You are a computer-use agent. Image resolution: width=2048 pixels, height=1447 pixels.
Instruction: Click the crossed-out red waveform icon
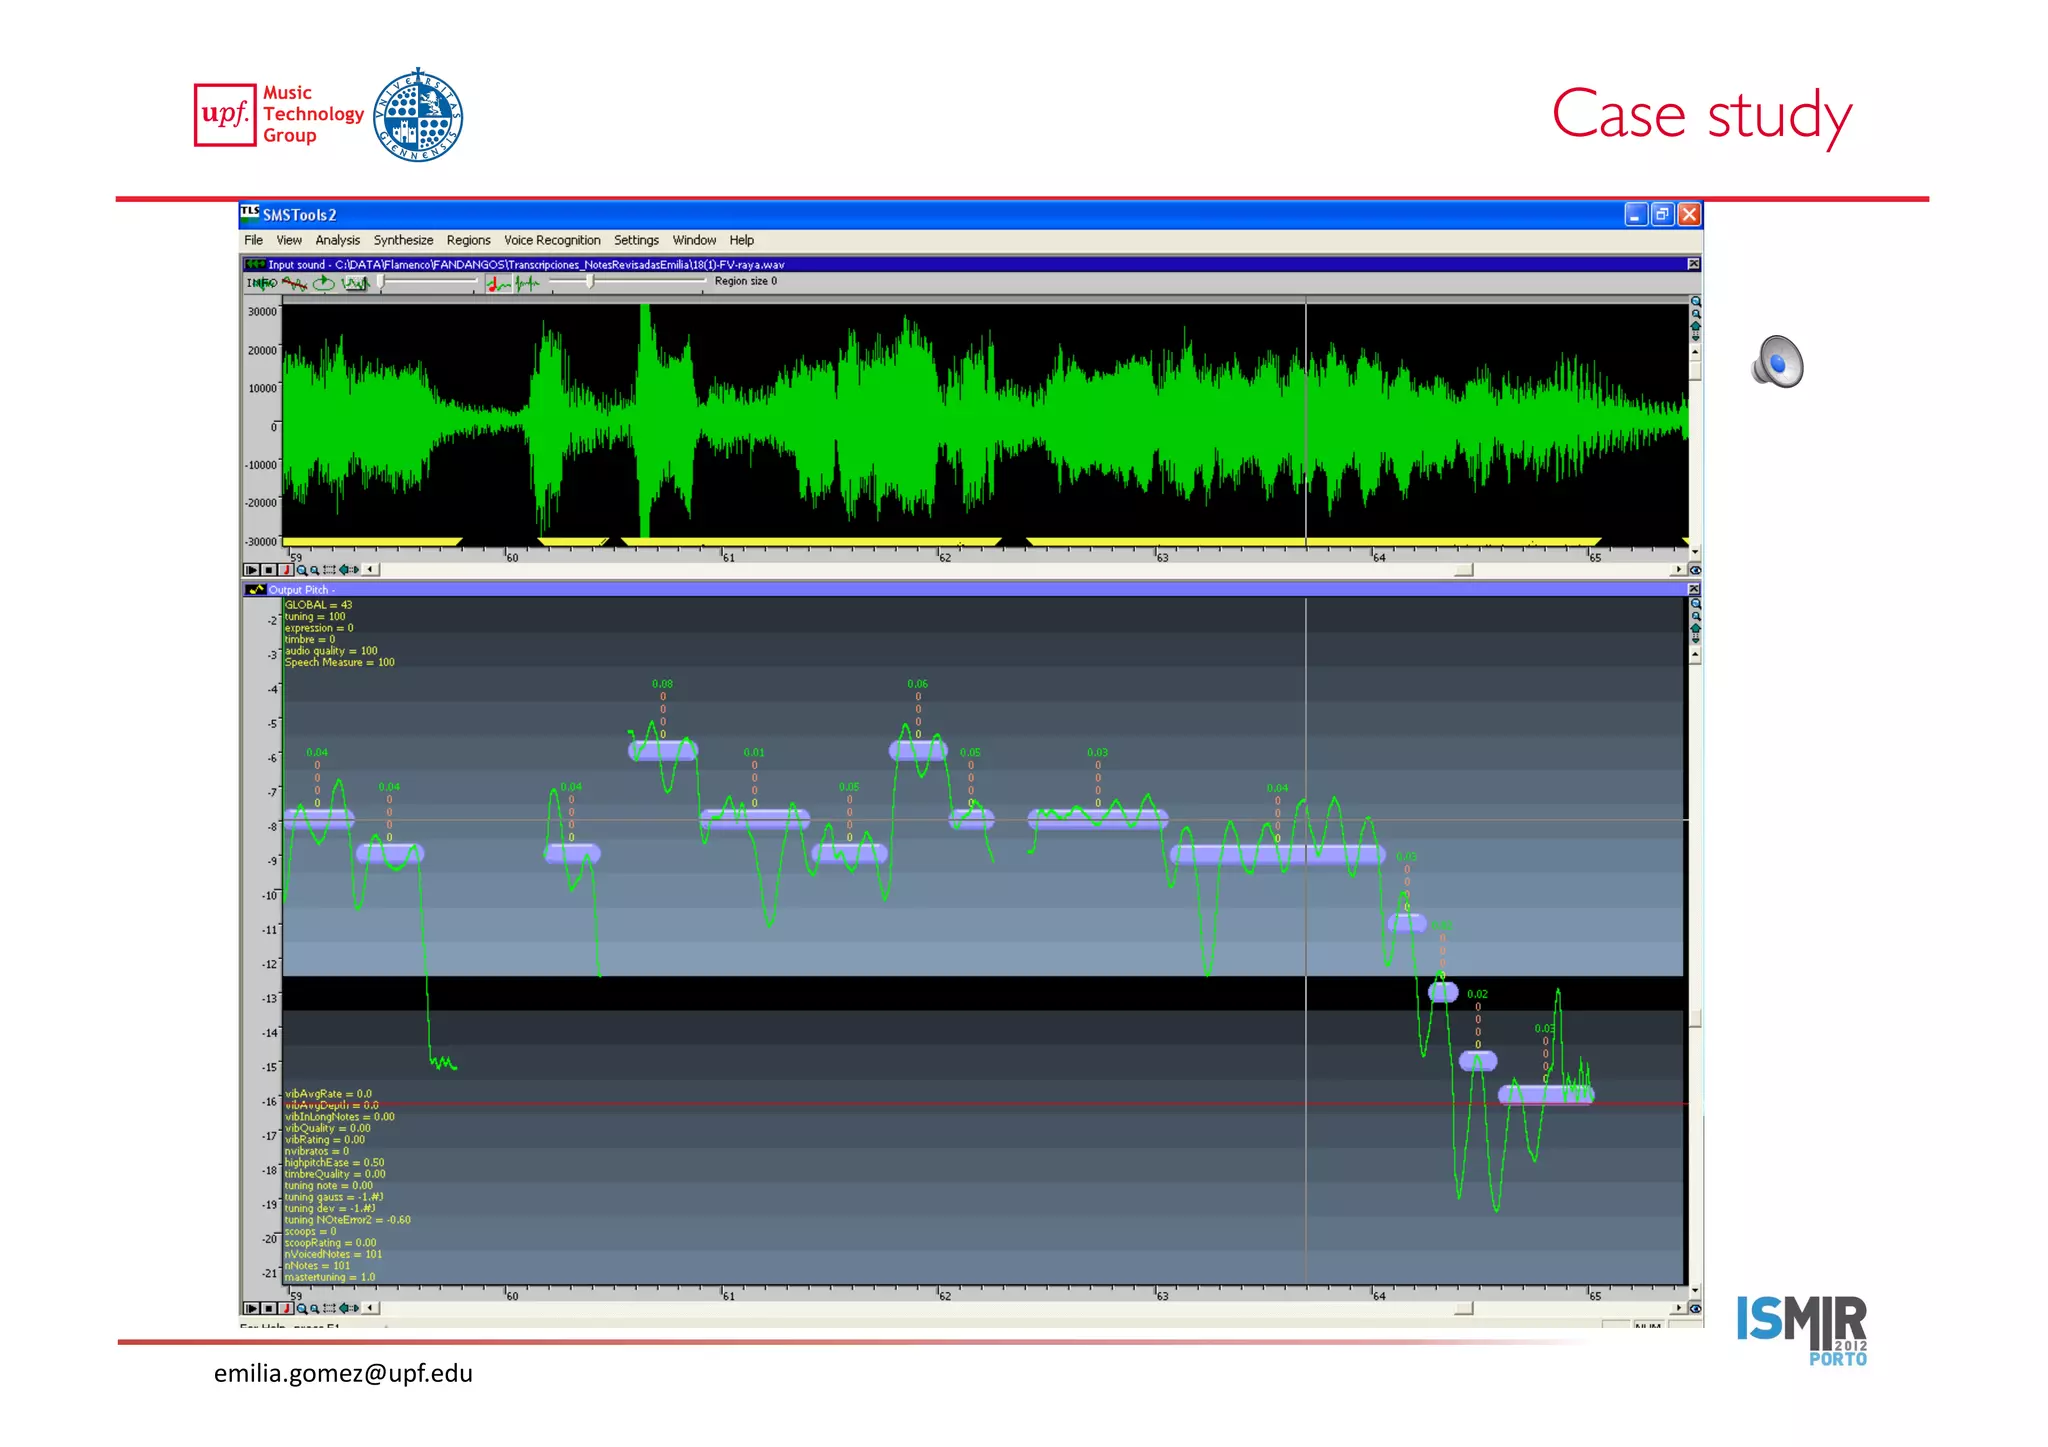294,283
